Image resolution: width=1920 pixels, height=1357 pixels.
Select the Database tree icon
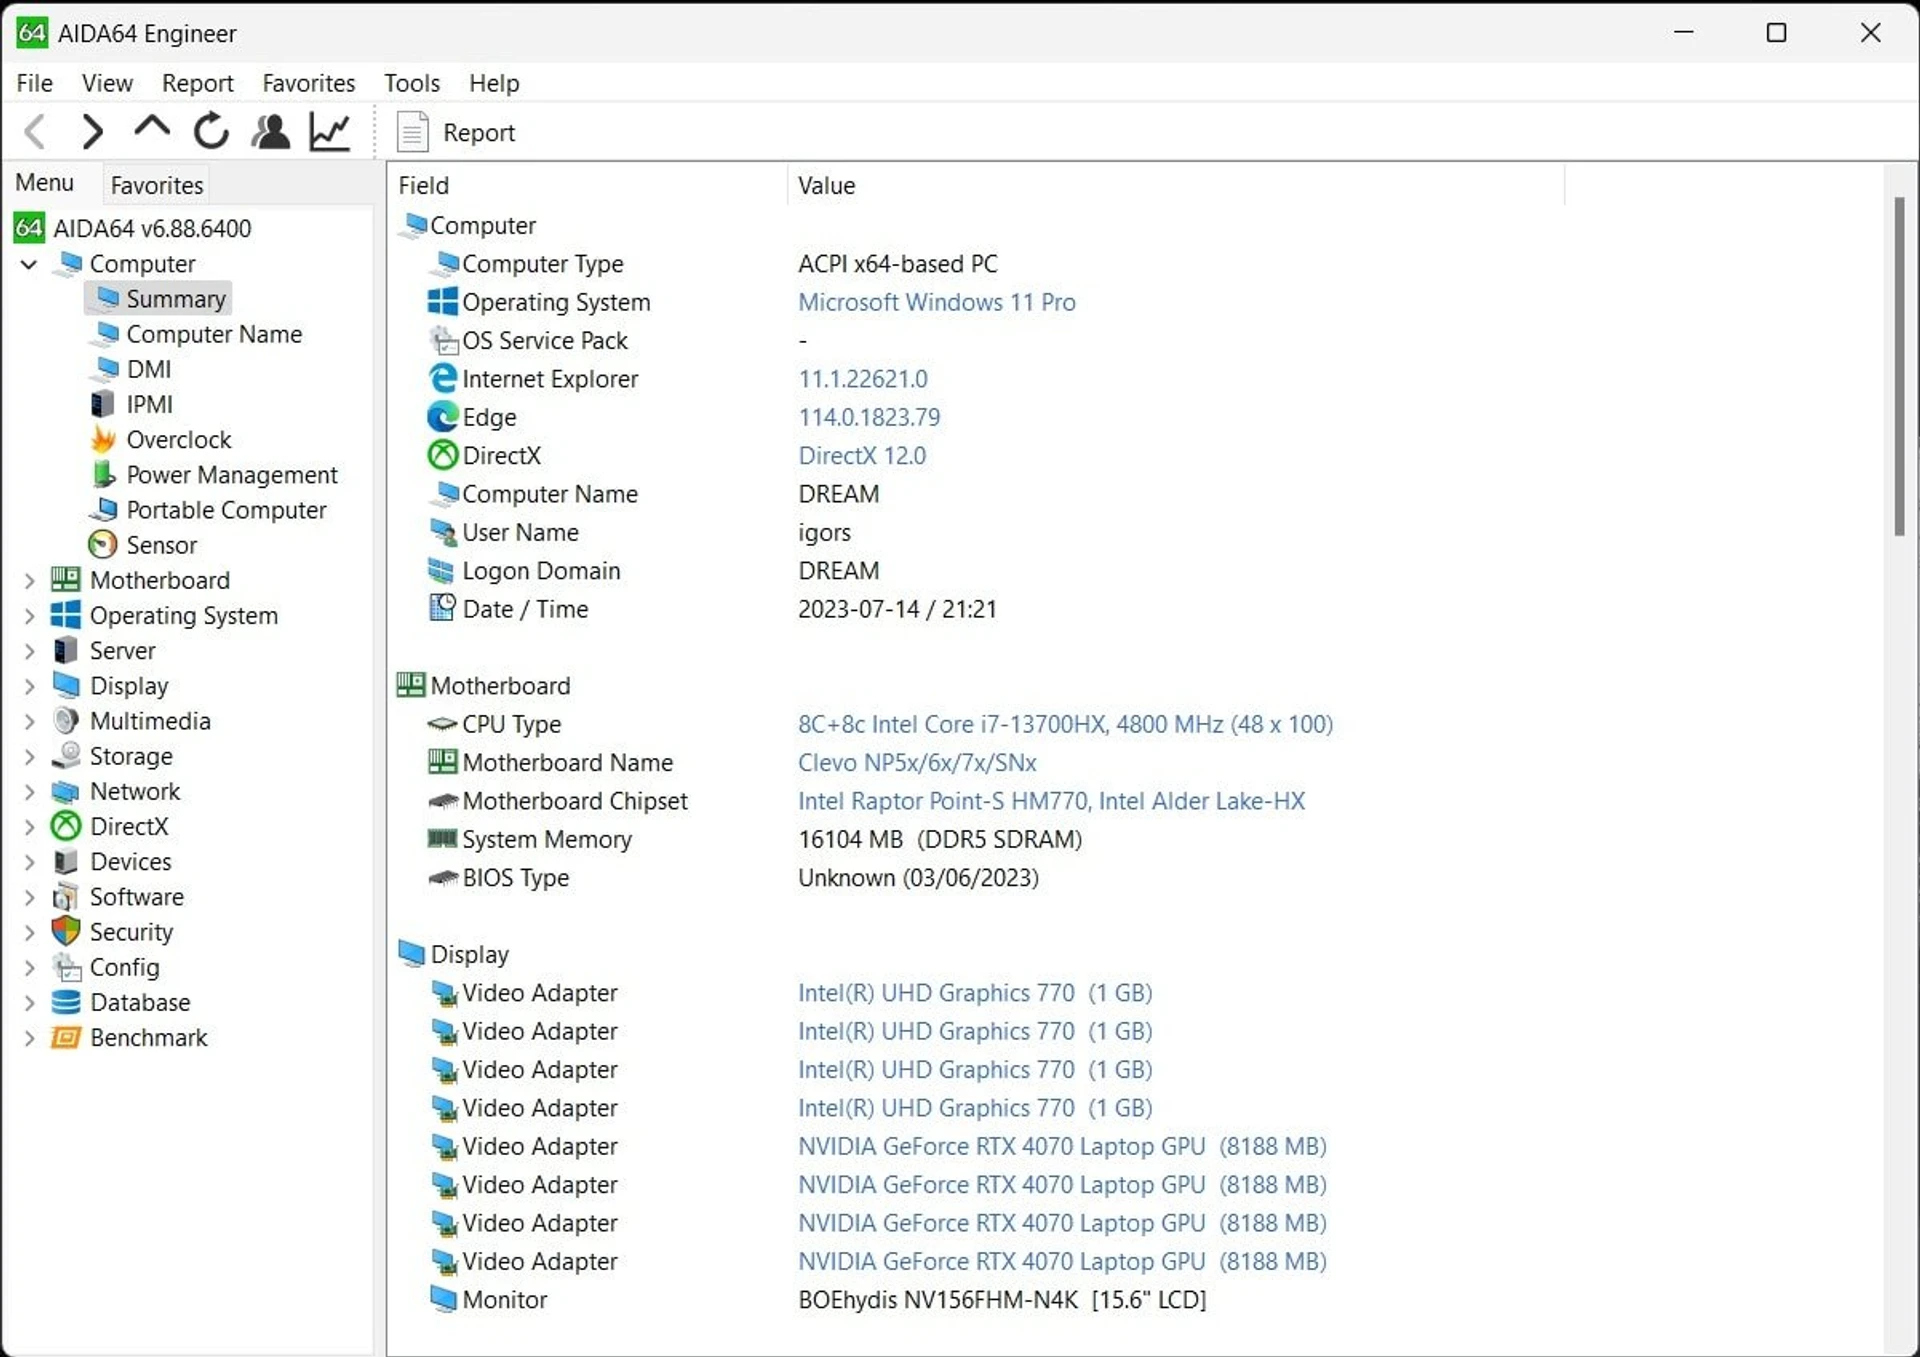tap(66, 1002)
